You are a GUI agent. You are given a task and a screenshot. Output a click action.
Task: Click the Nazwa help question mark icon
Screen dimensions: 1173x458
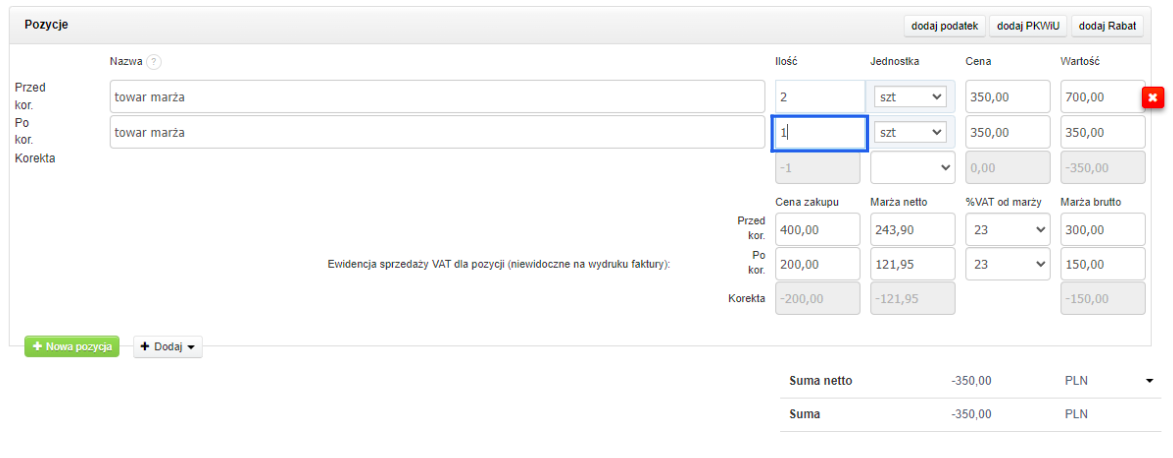pos(154,62)
